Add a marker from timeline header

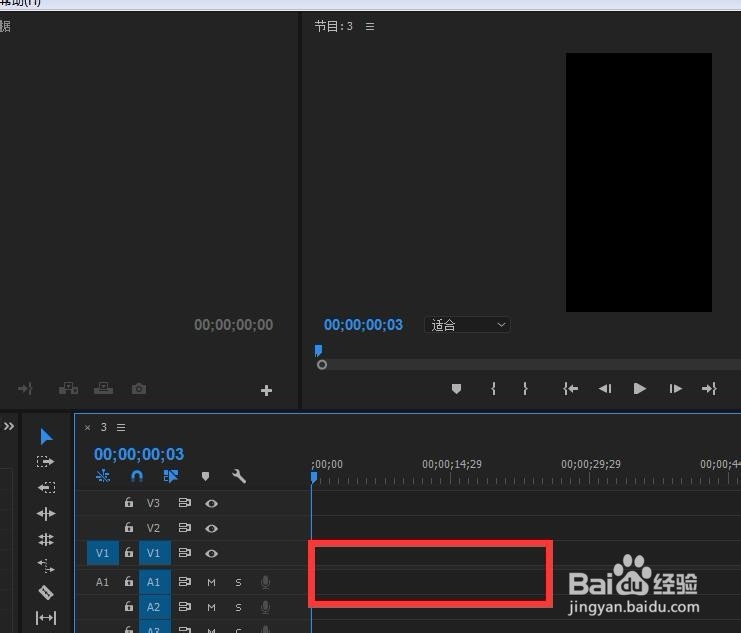click(x=205, y=477)
